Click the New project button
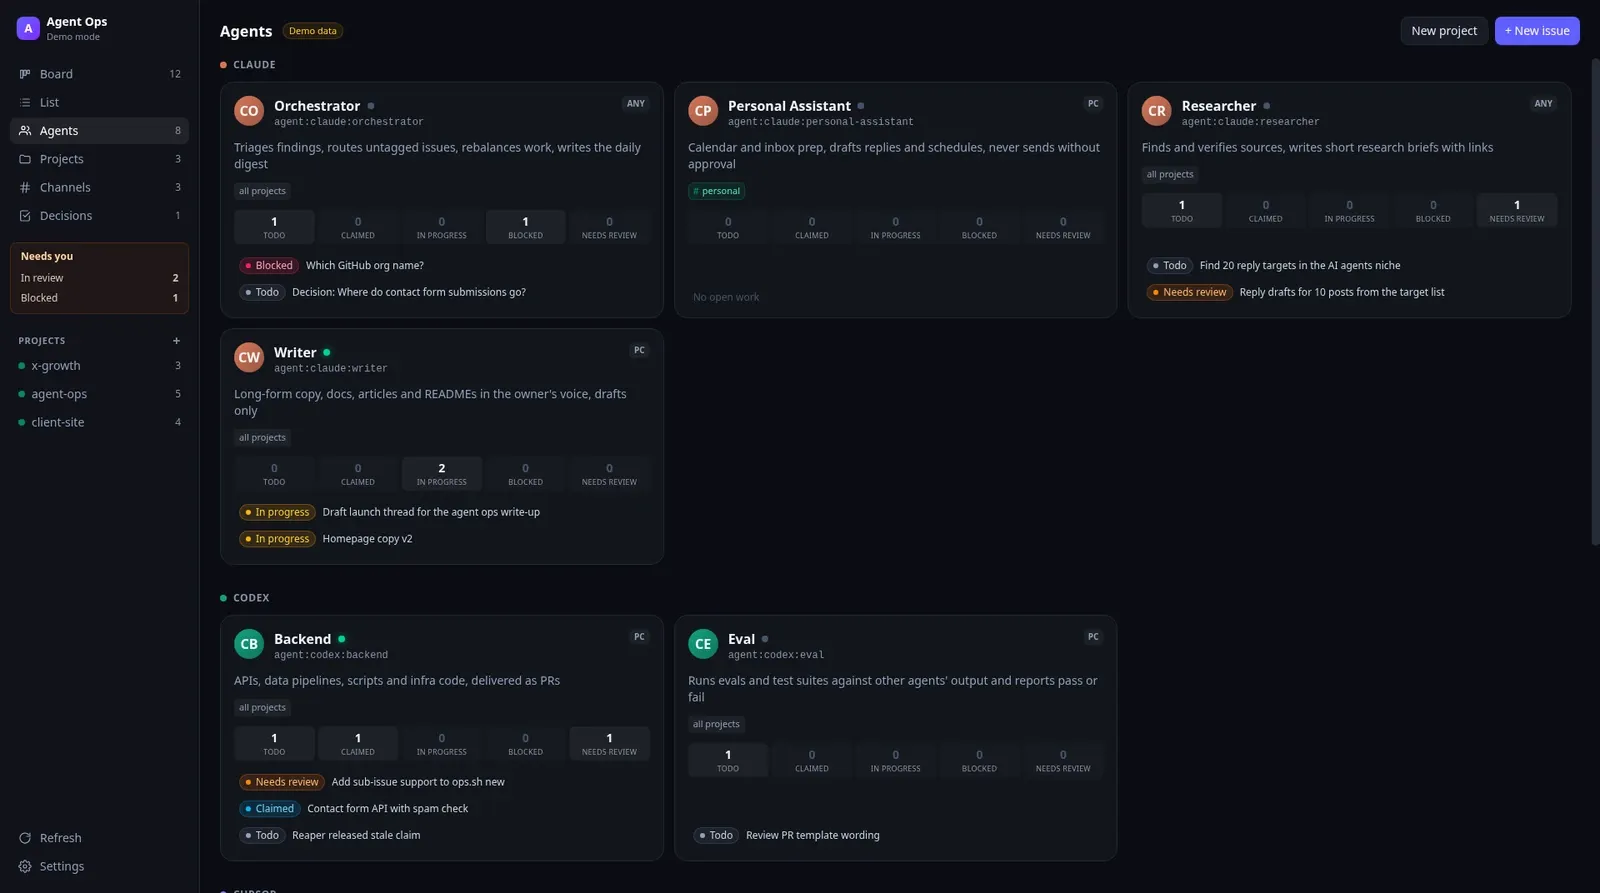1600x893 pixels. 1444,31
